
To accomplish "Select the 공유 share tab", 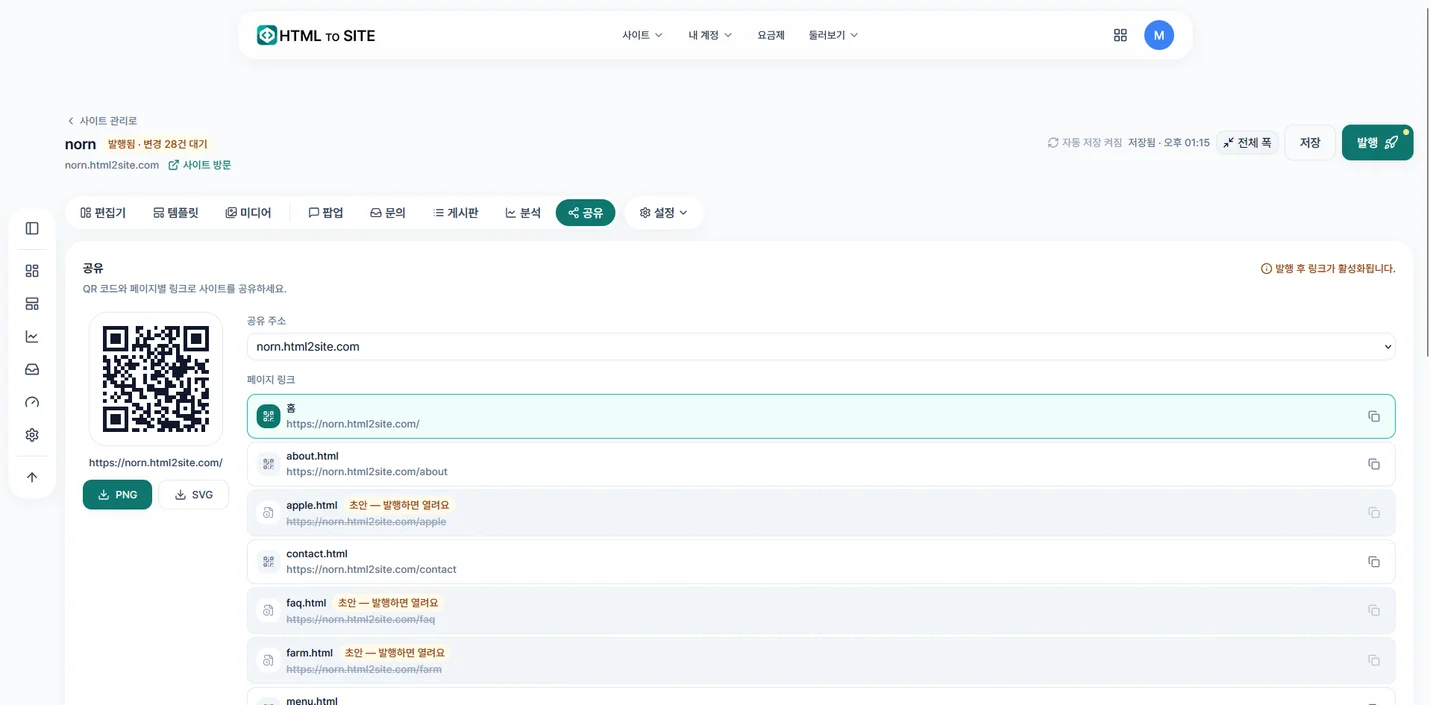I will tap(585, 213).
